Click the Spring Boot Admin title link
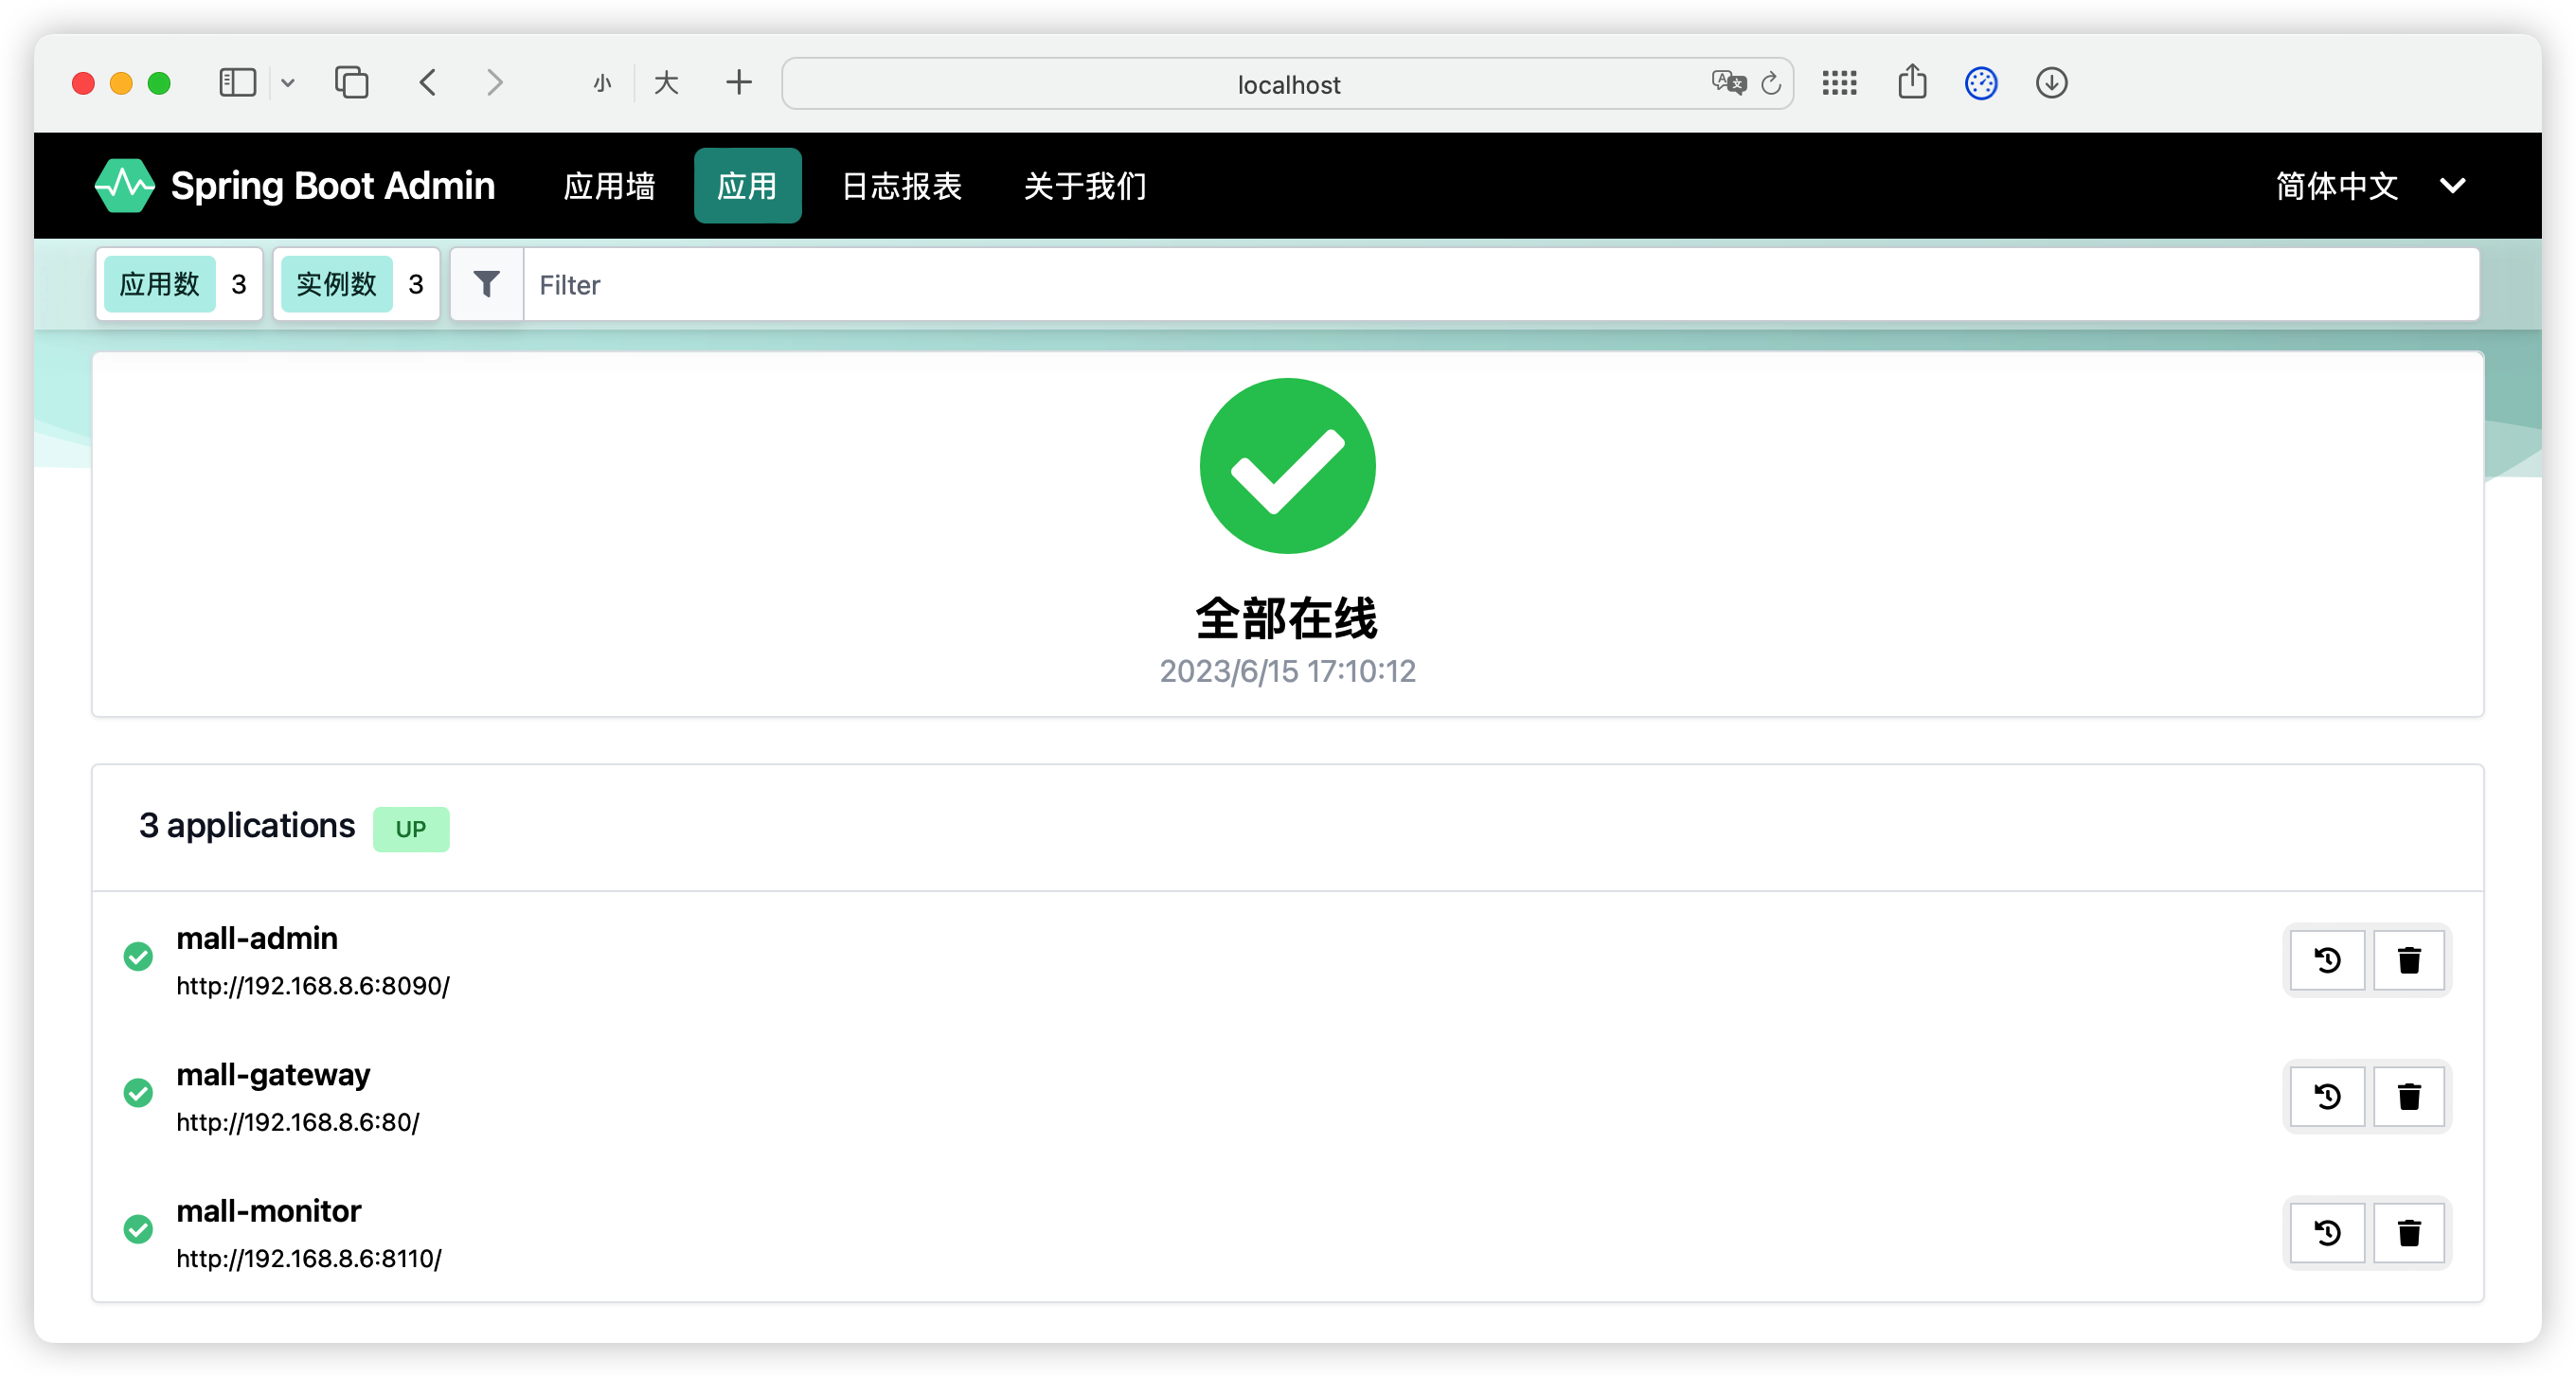The image size is (2576, 1377). pyautogui.click(x=333, y=185)
